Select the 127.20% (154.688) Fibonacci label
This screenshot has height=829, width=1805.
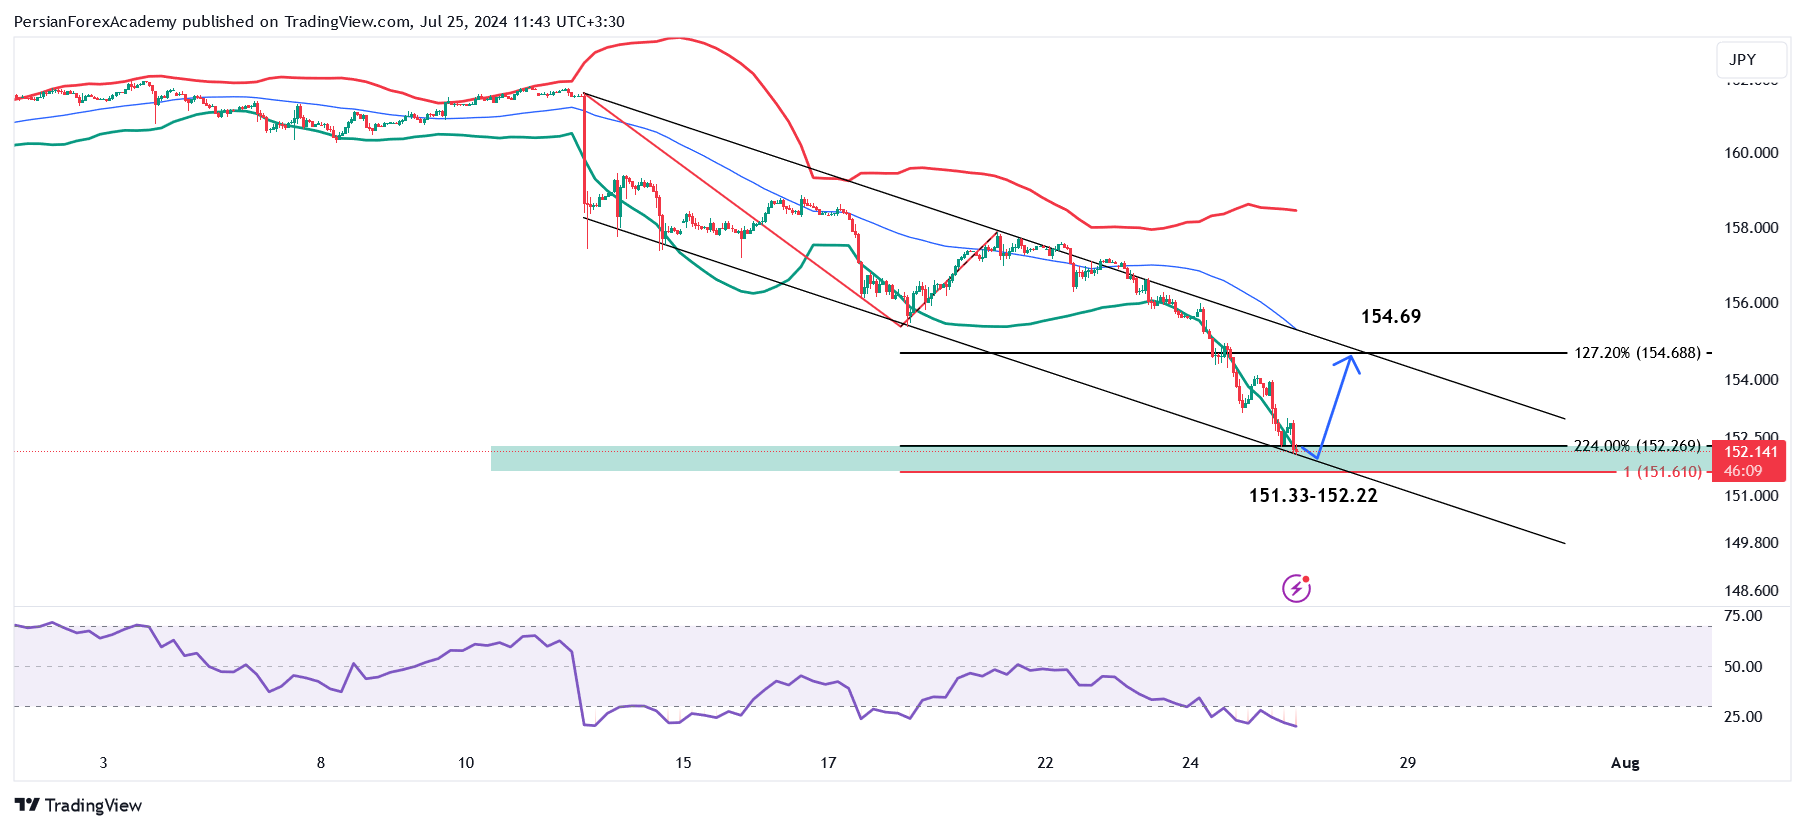[x=1637, y=353]
